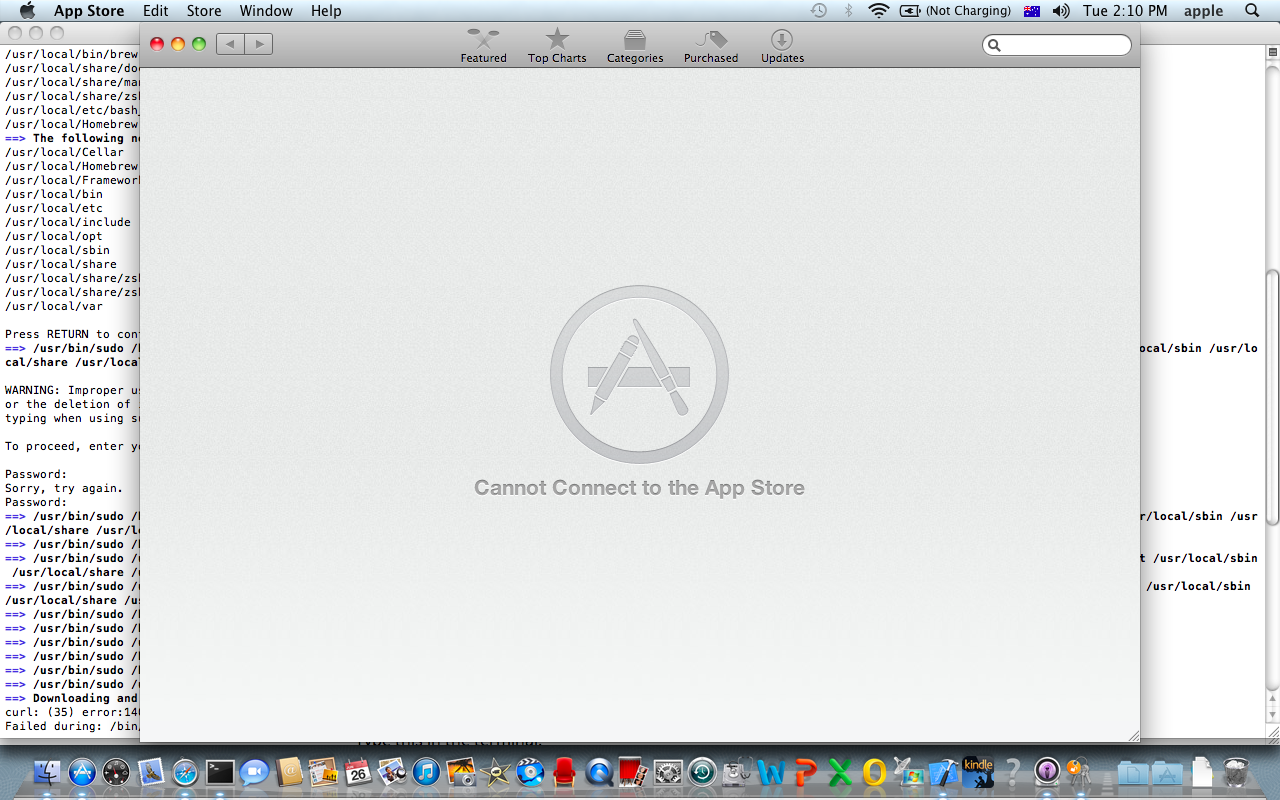Open Time Machine from the Dock
The image size is (1280, 800).
click(702, 772)
